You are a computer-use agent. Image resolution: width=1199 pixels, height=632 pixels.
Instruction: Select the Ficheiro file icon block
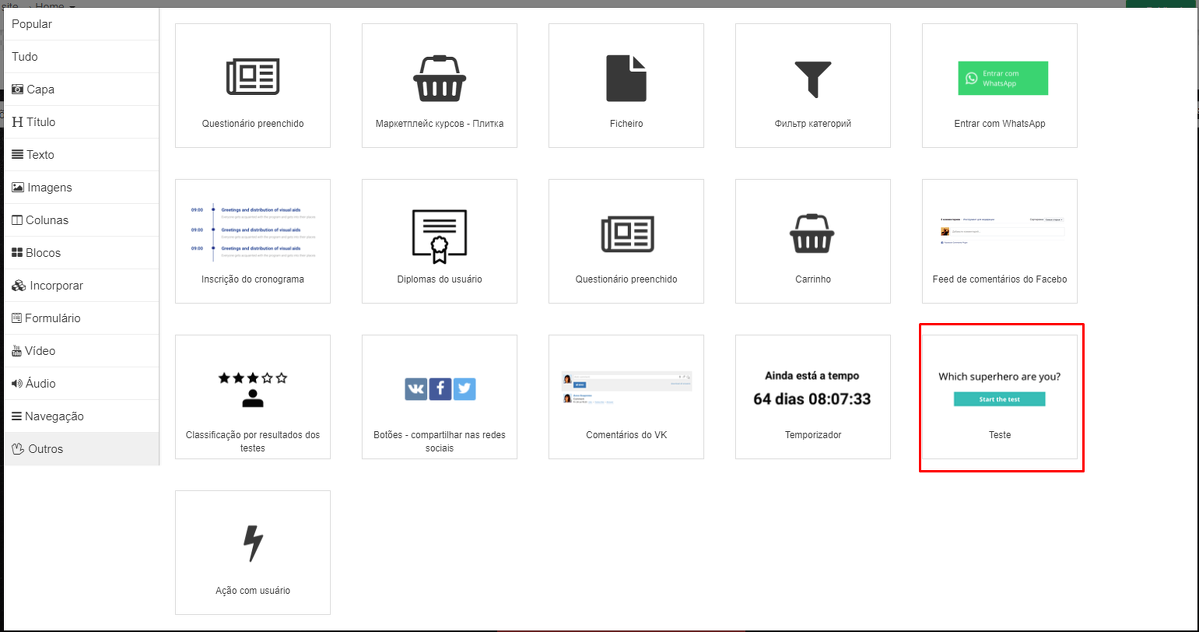point(626,78)
